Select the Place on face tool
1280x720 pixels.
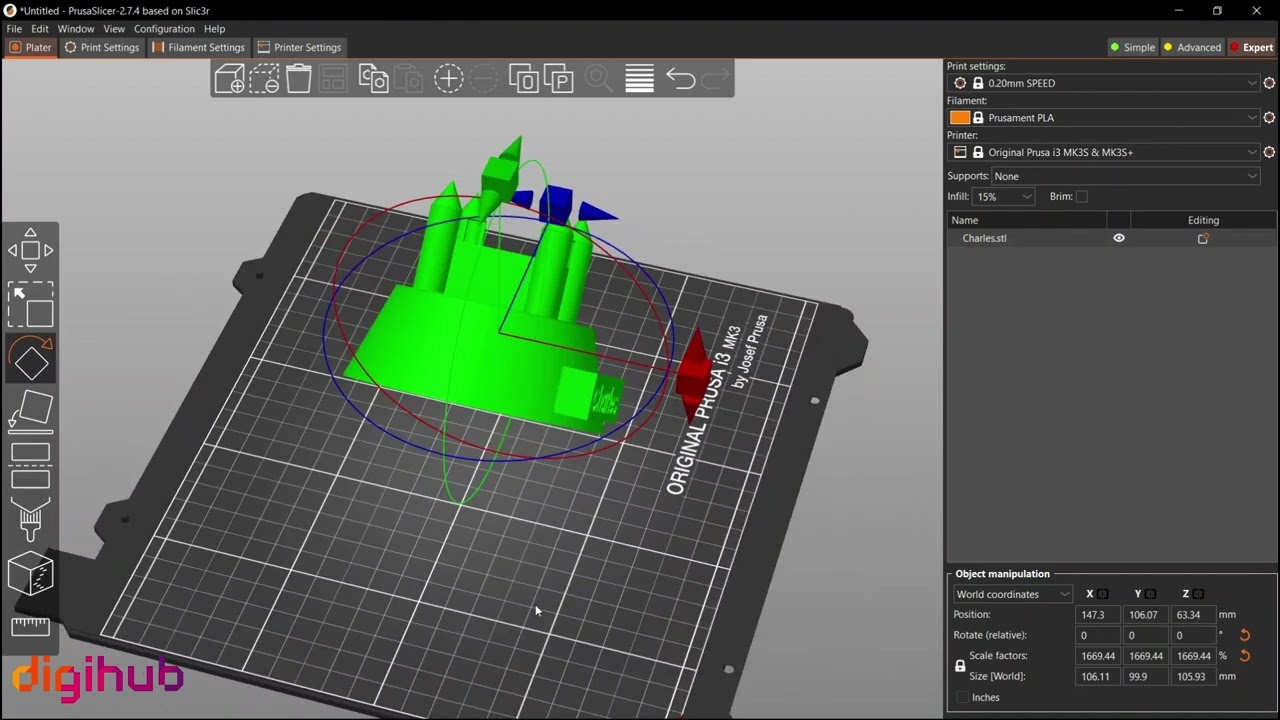tap(30, 412)
